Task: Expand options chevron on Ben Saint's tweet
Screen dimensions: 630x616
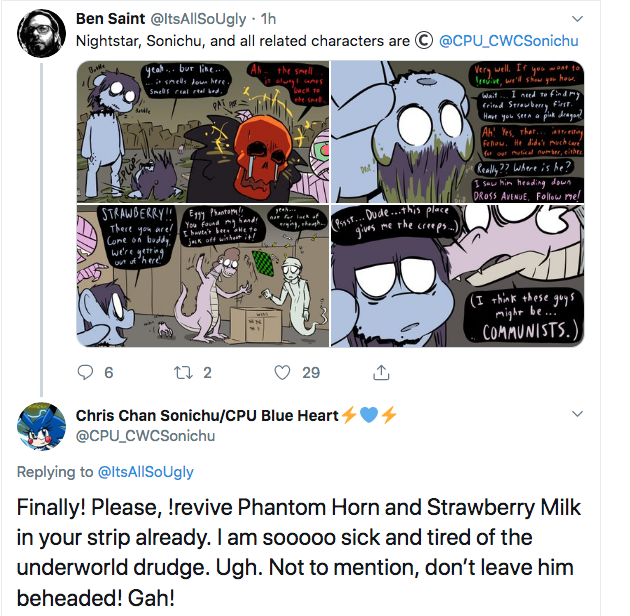Action: click(x=577, y=19)
